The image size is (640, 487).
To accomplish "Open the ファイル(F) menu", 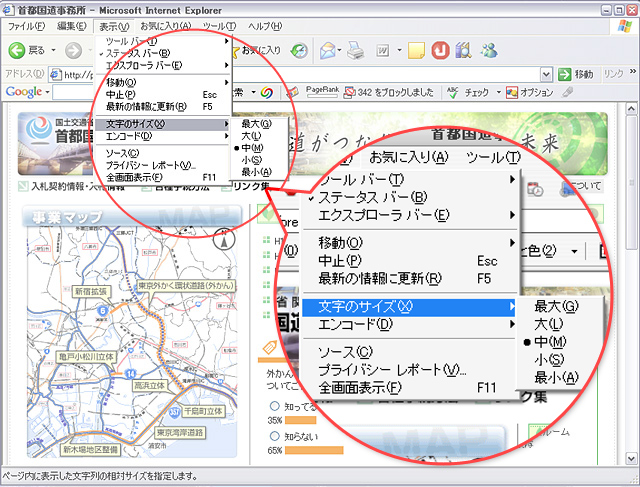I will (x=27, y=26).
